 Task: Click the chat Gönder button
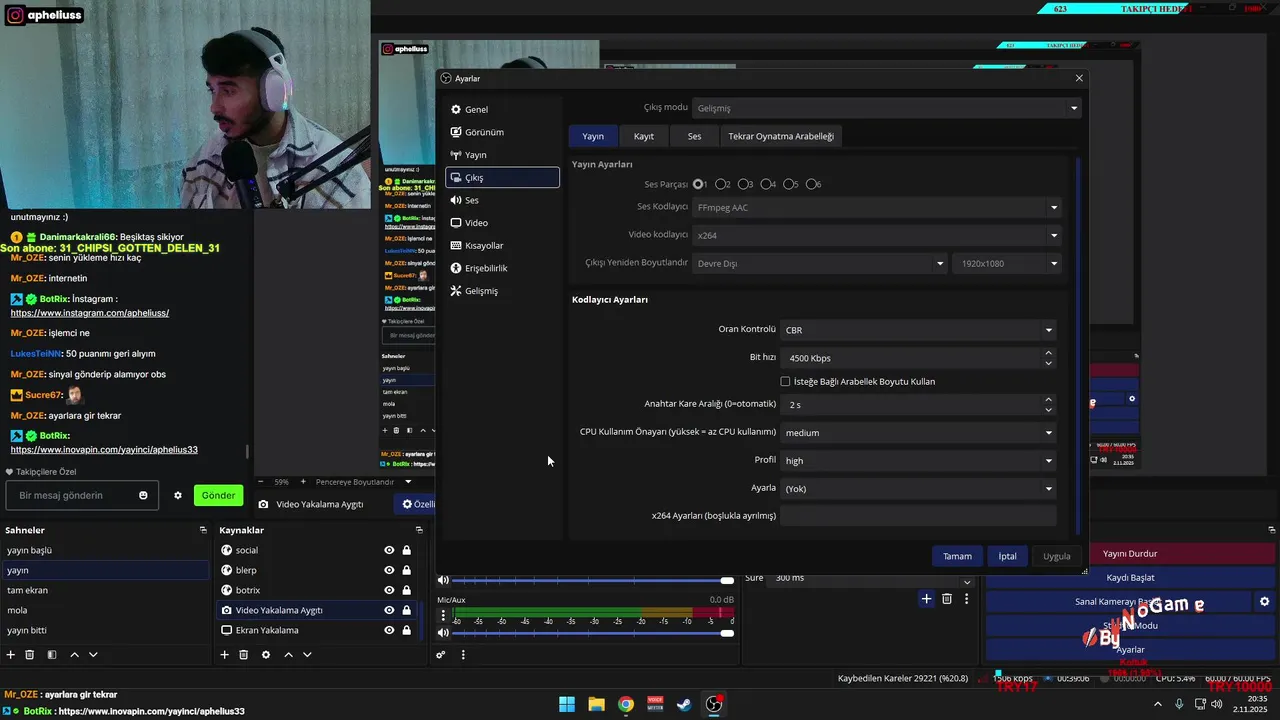click(218, 495)
